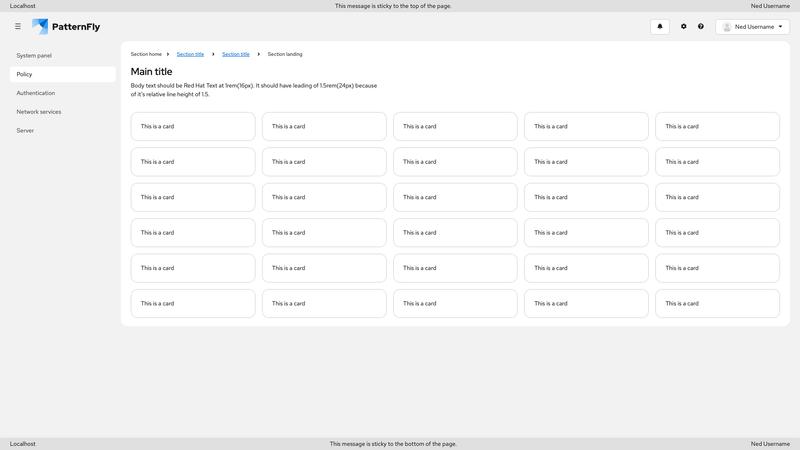This screenshot has height=450, width=800.
Task: Open the notifications bell
Action: (660, 27)
